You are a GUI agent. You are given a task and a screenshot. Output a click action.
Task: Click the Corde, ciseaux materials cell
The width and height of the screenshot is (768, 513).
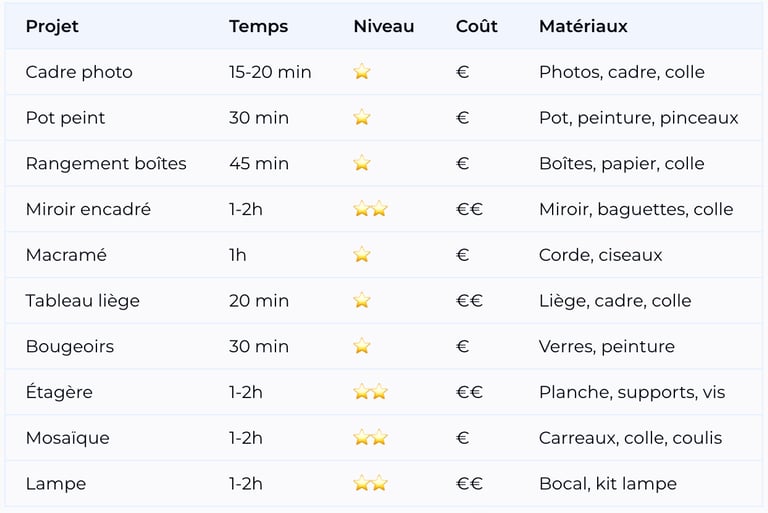tap(600, 255)
